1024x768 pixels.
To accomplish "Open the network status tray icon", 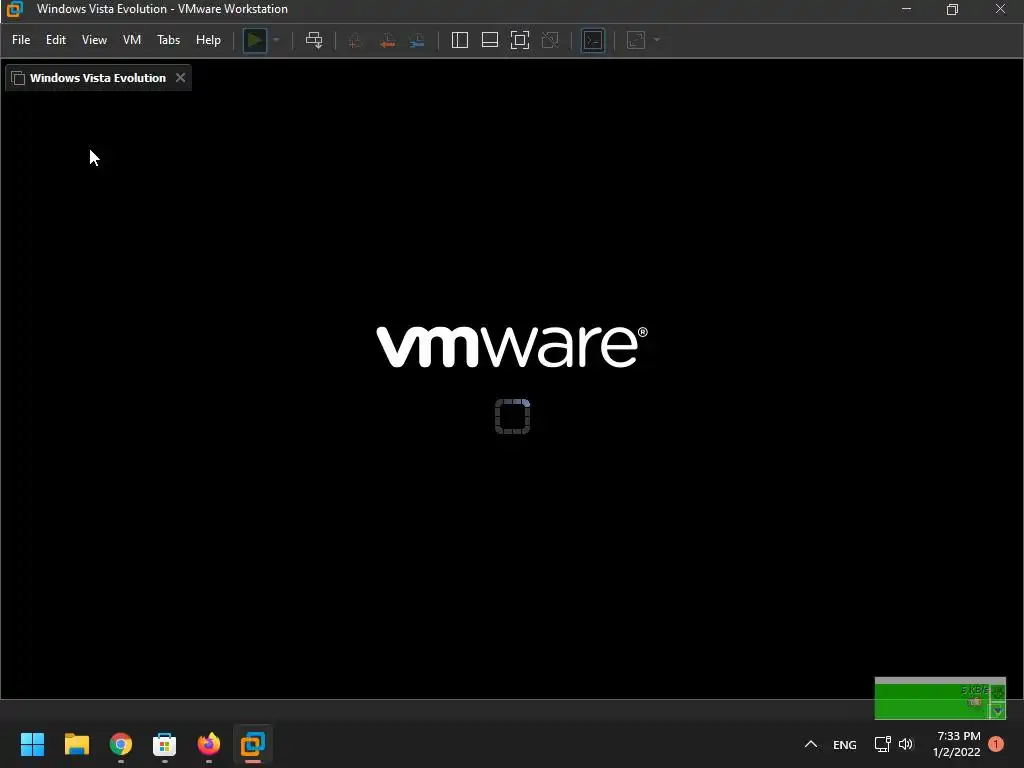I will pos(883,744).
